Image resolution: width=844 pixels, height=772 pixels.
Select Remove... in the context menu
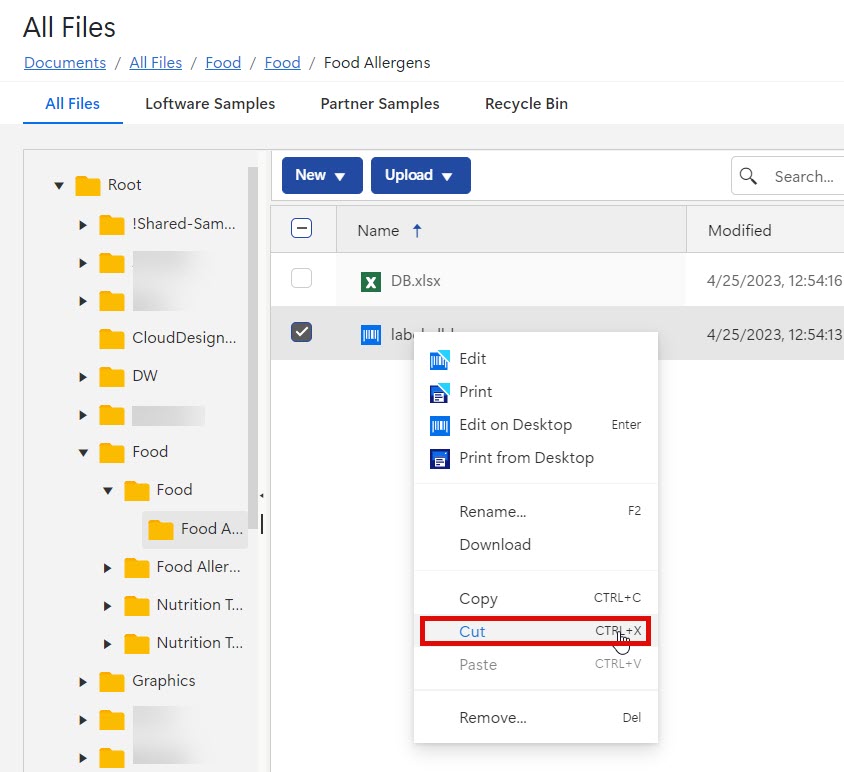click(x=492, y=717)
